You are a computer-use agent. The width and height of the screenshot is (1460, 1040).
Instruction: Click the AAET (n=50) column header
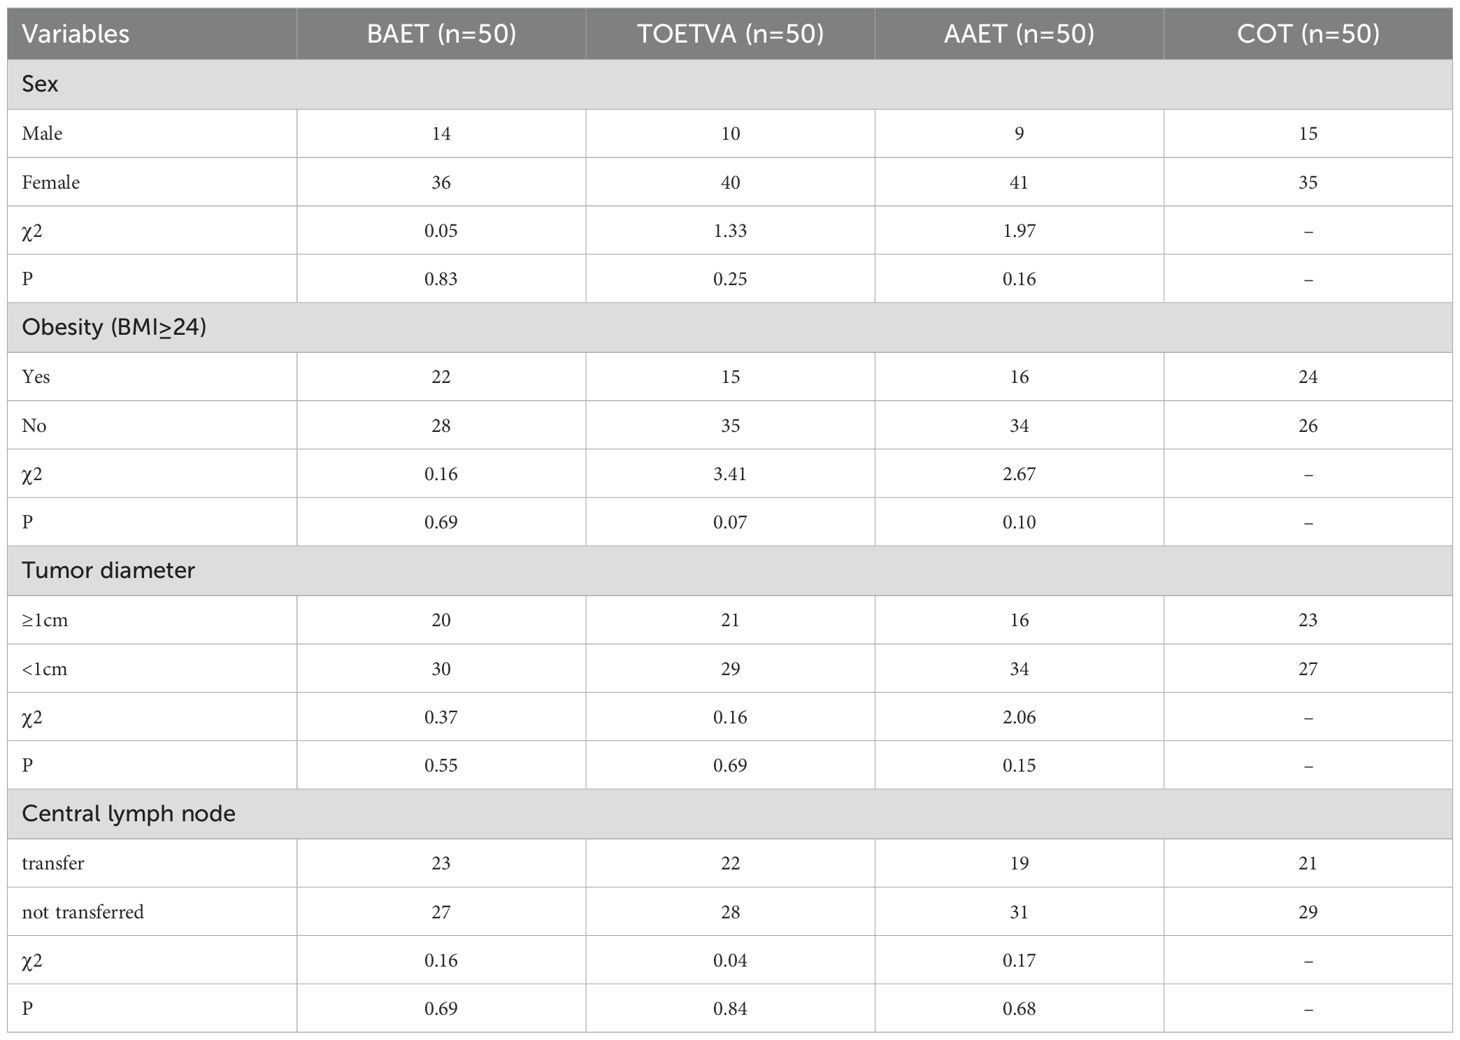pos(1019,34)
